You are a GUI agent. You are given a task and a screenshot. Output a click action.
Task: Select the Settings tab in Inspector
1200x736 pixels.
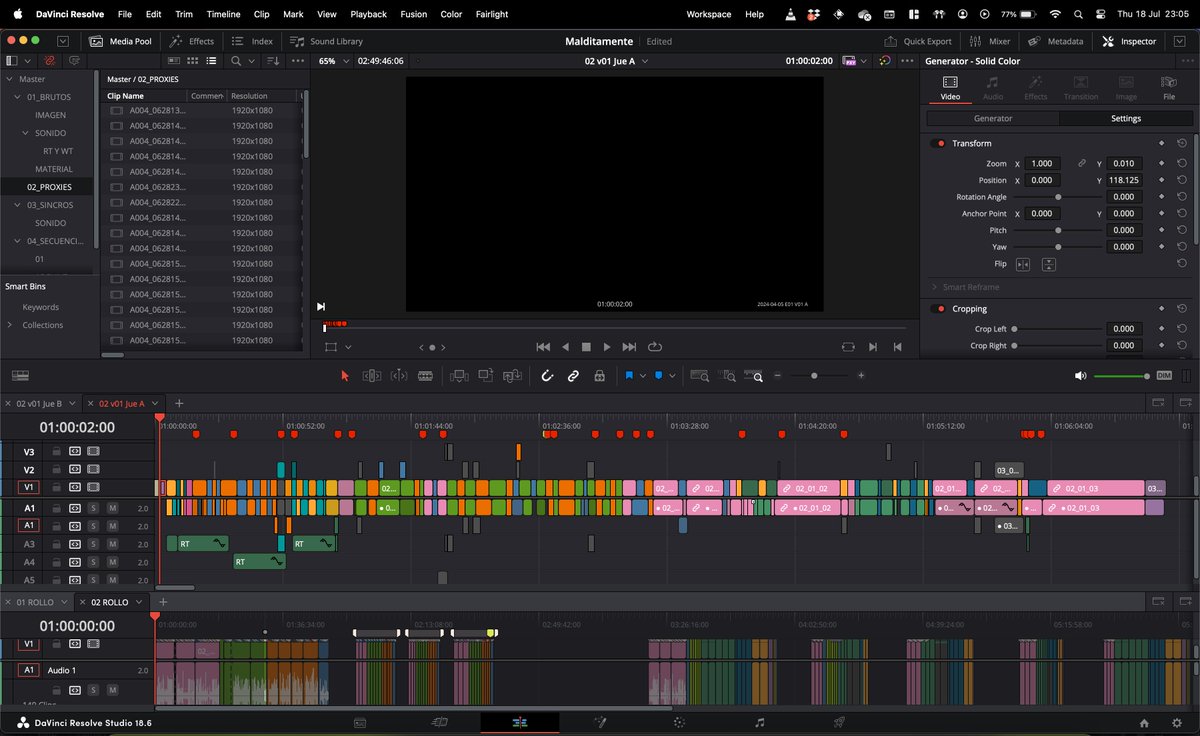coord(1126,118)
